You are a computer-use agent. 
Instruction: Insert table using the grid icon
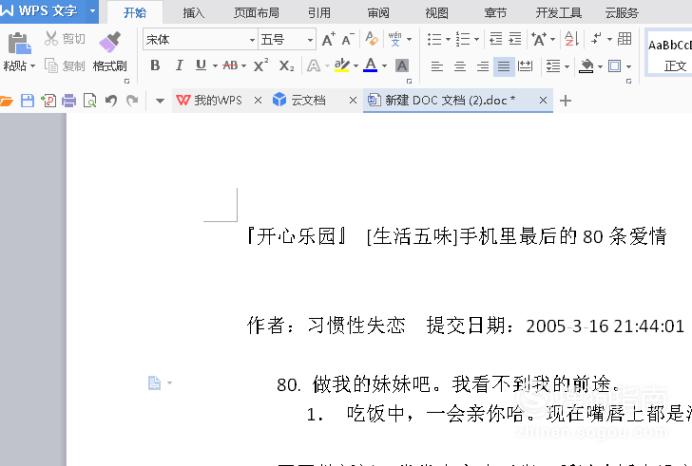[624, 39]
